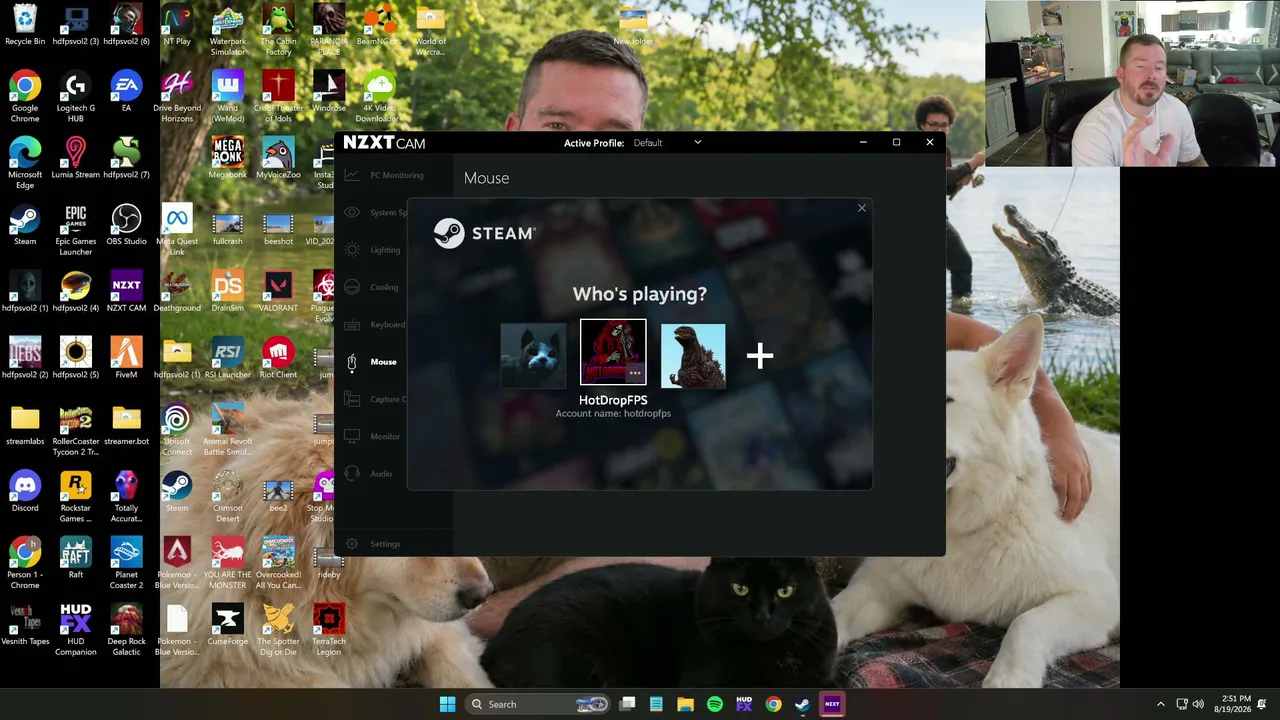The image size is (1280, 720).
Task: Select the New folder on the desktop
Action: click(x=633, y=25)
